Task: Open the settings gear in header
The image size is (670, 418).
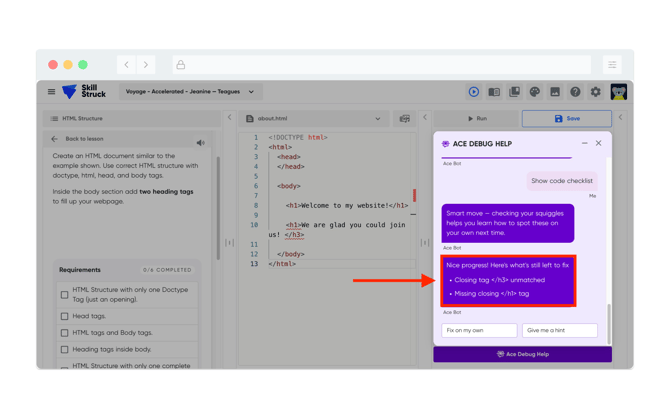Action: coord(596,92)
